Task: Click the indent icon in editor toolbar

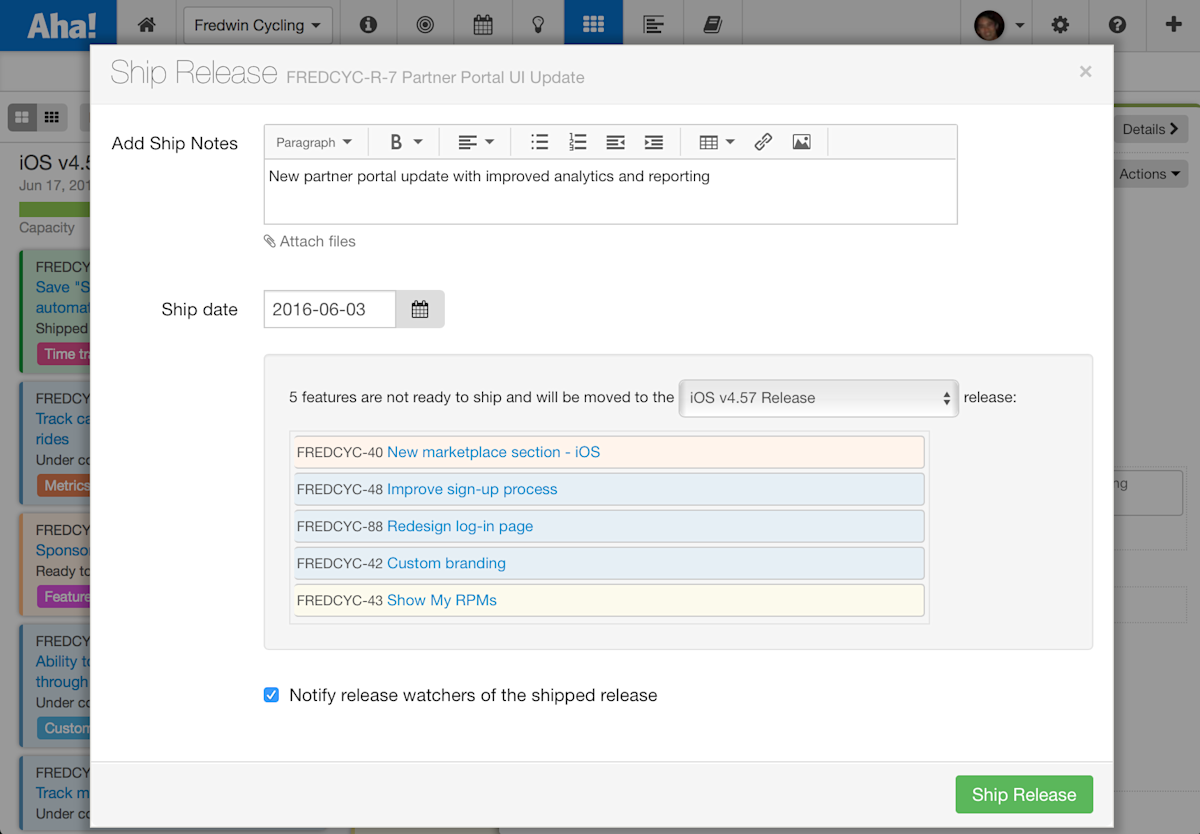Action: tap(653, 142)
